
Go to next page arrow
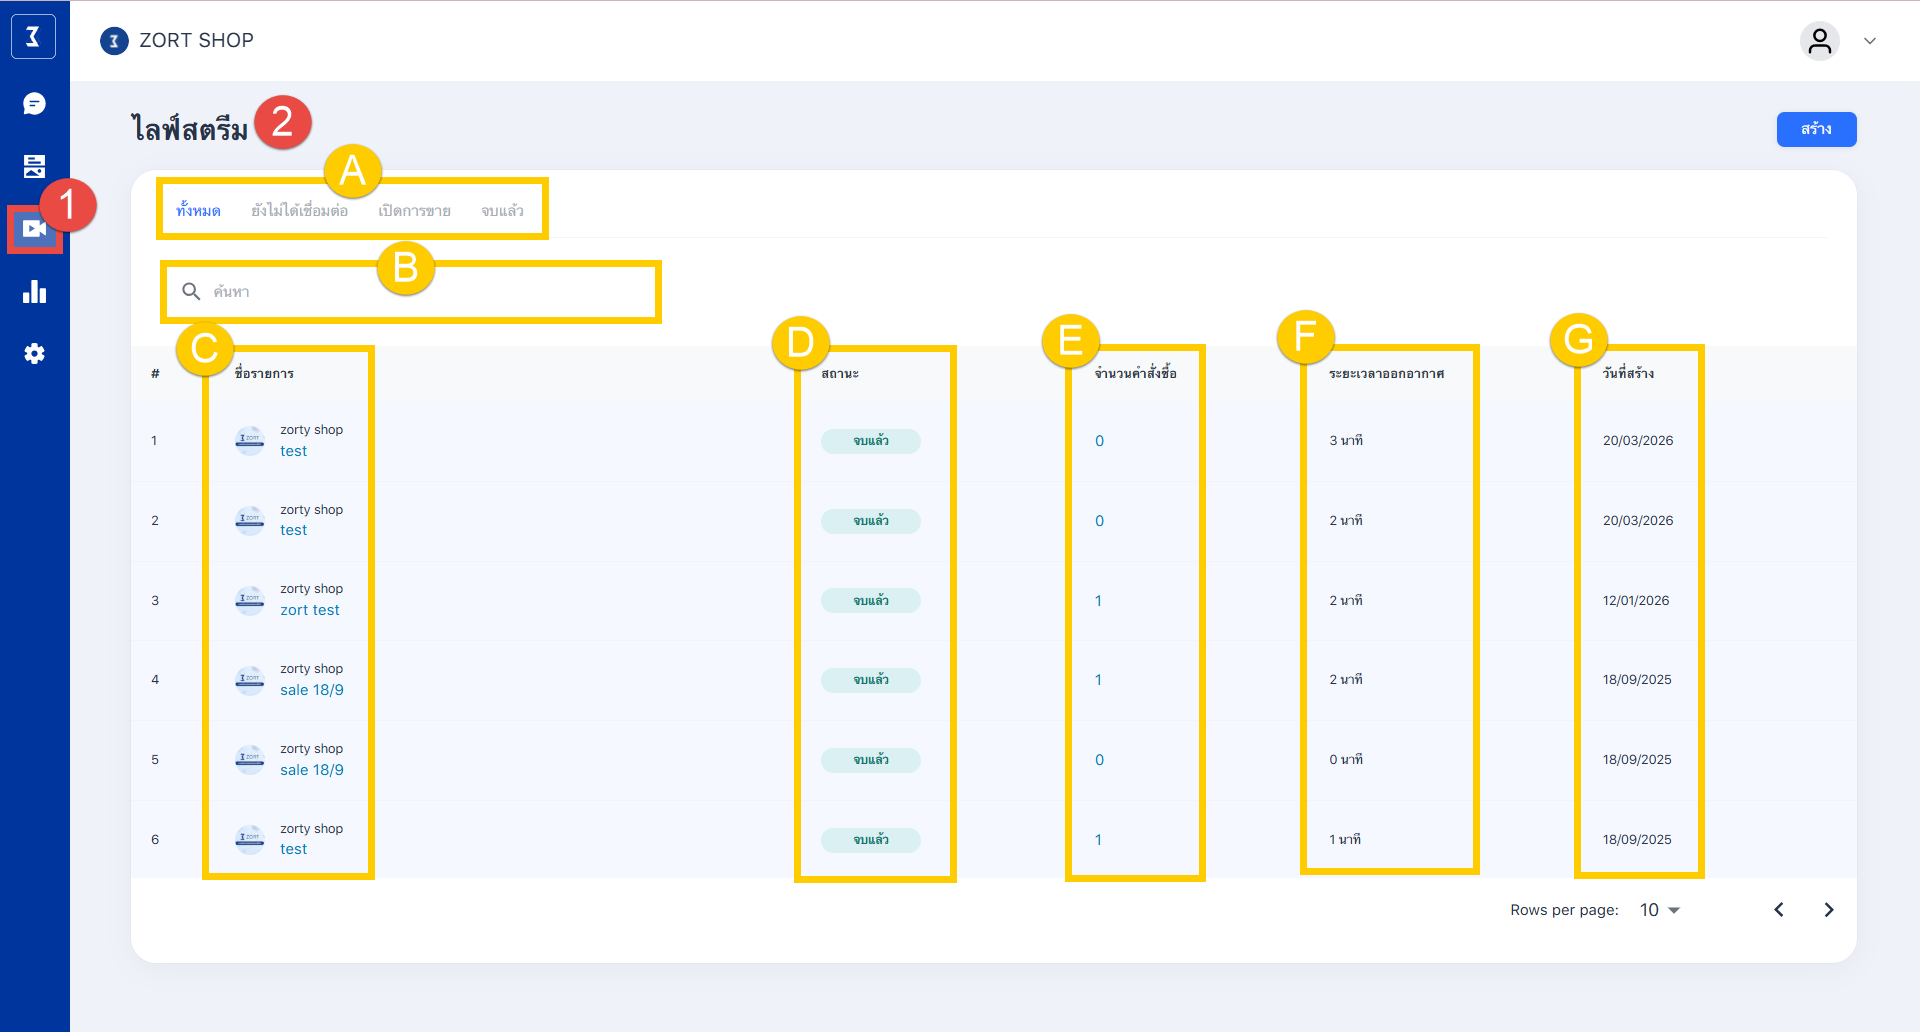click(1828, 910)
